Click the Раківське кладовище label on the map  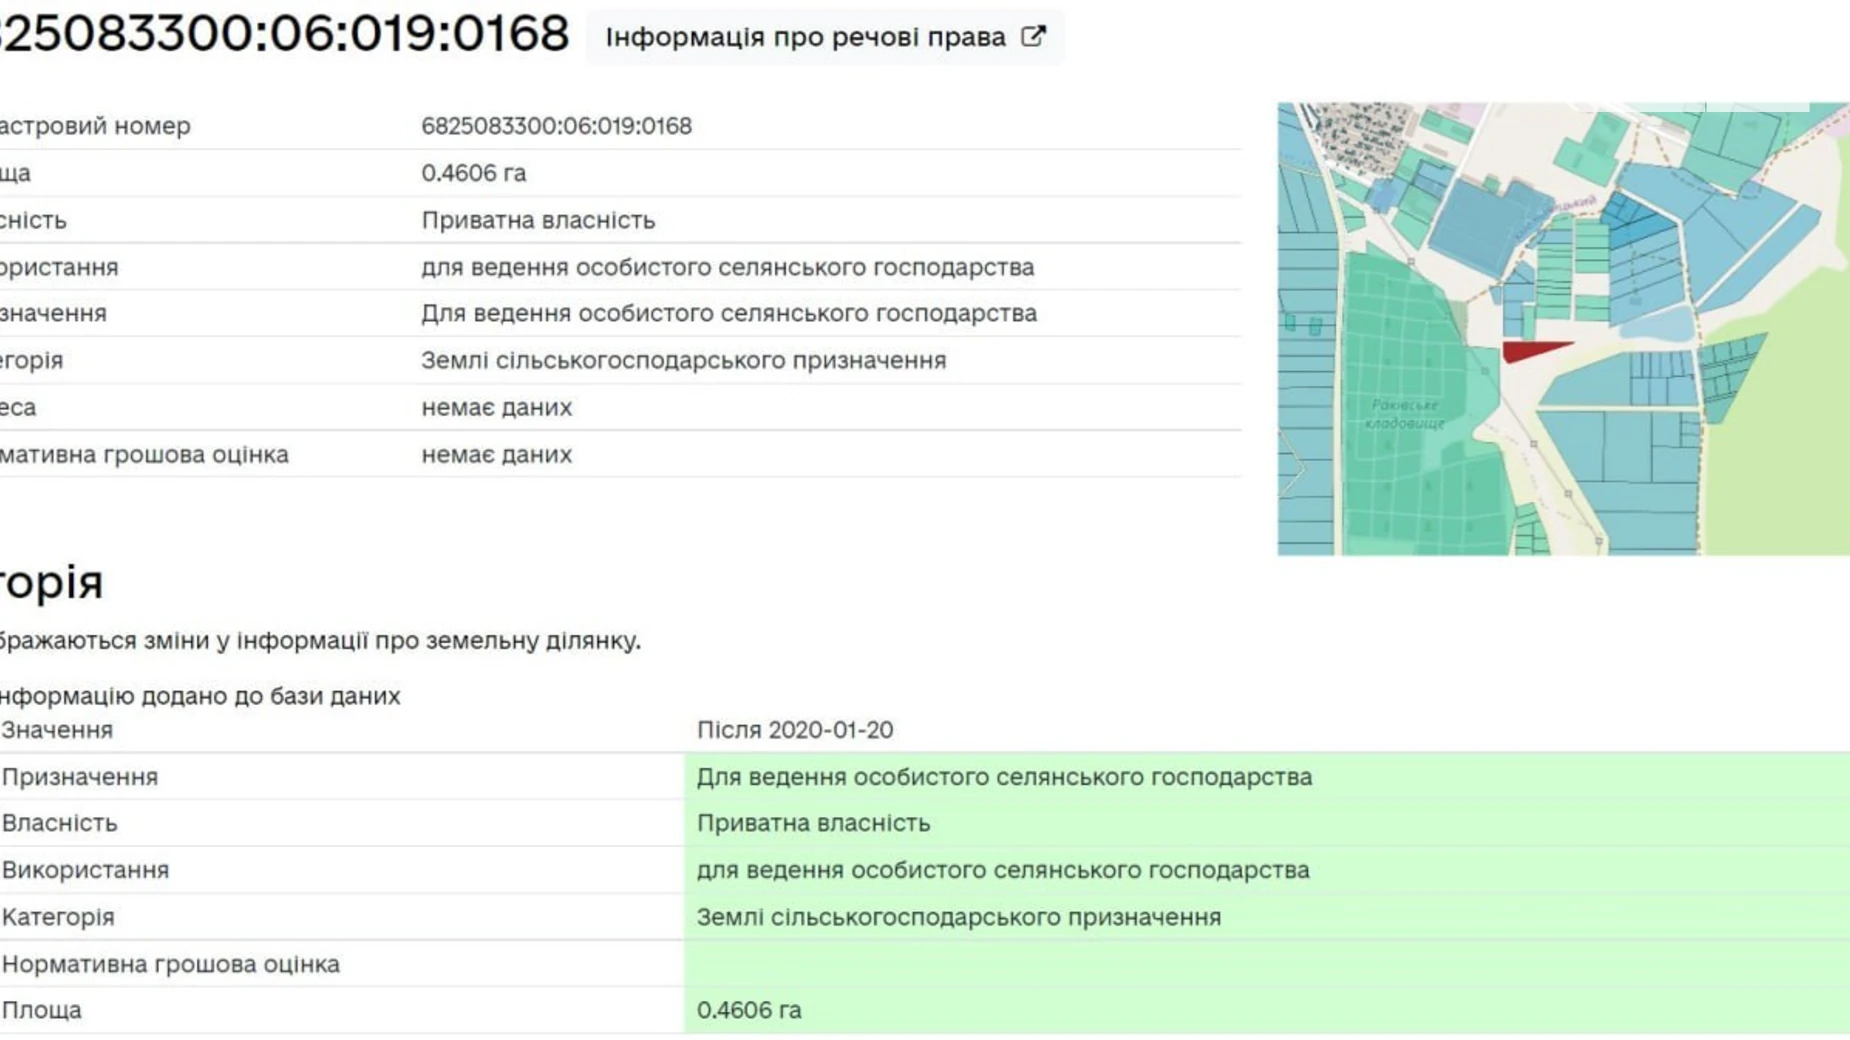pyautogui.click(x=1404, y=414)
